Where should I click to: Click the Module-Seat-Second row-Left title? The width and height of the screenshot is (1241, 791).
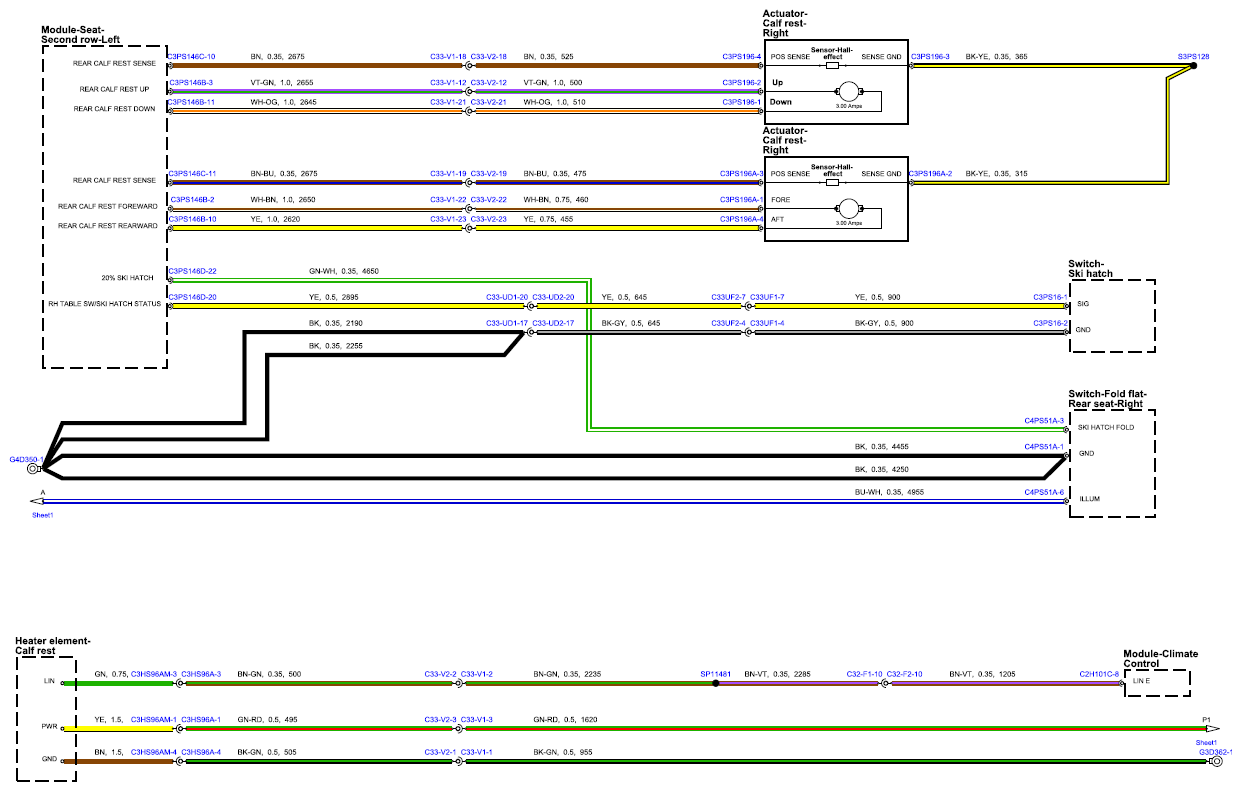[80, 35]
